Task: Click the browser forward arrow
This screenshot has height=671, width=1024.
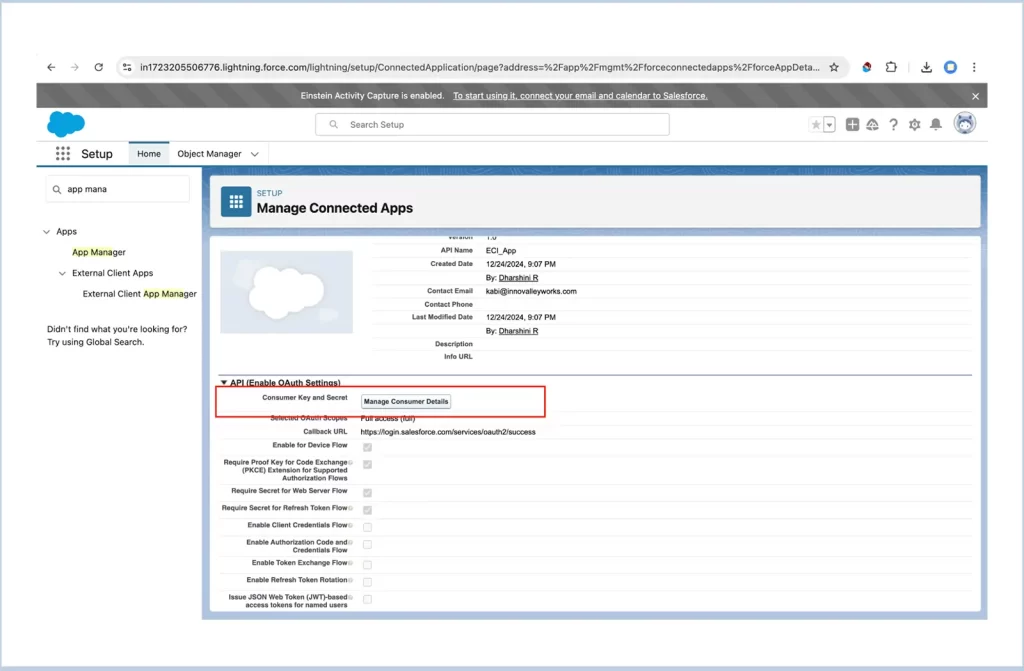Action: tap(74, 67)
